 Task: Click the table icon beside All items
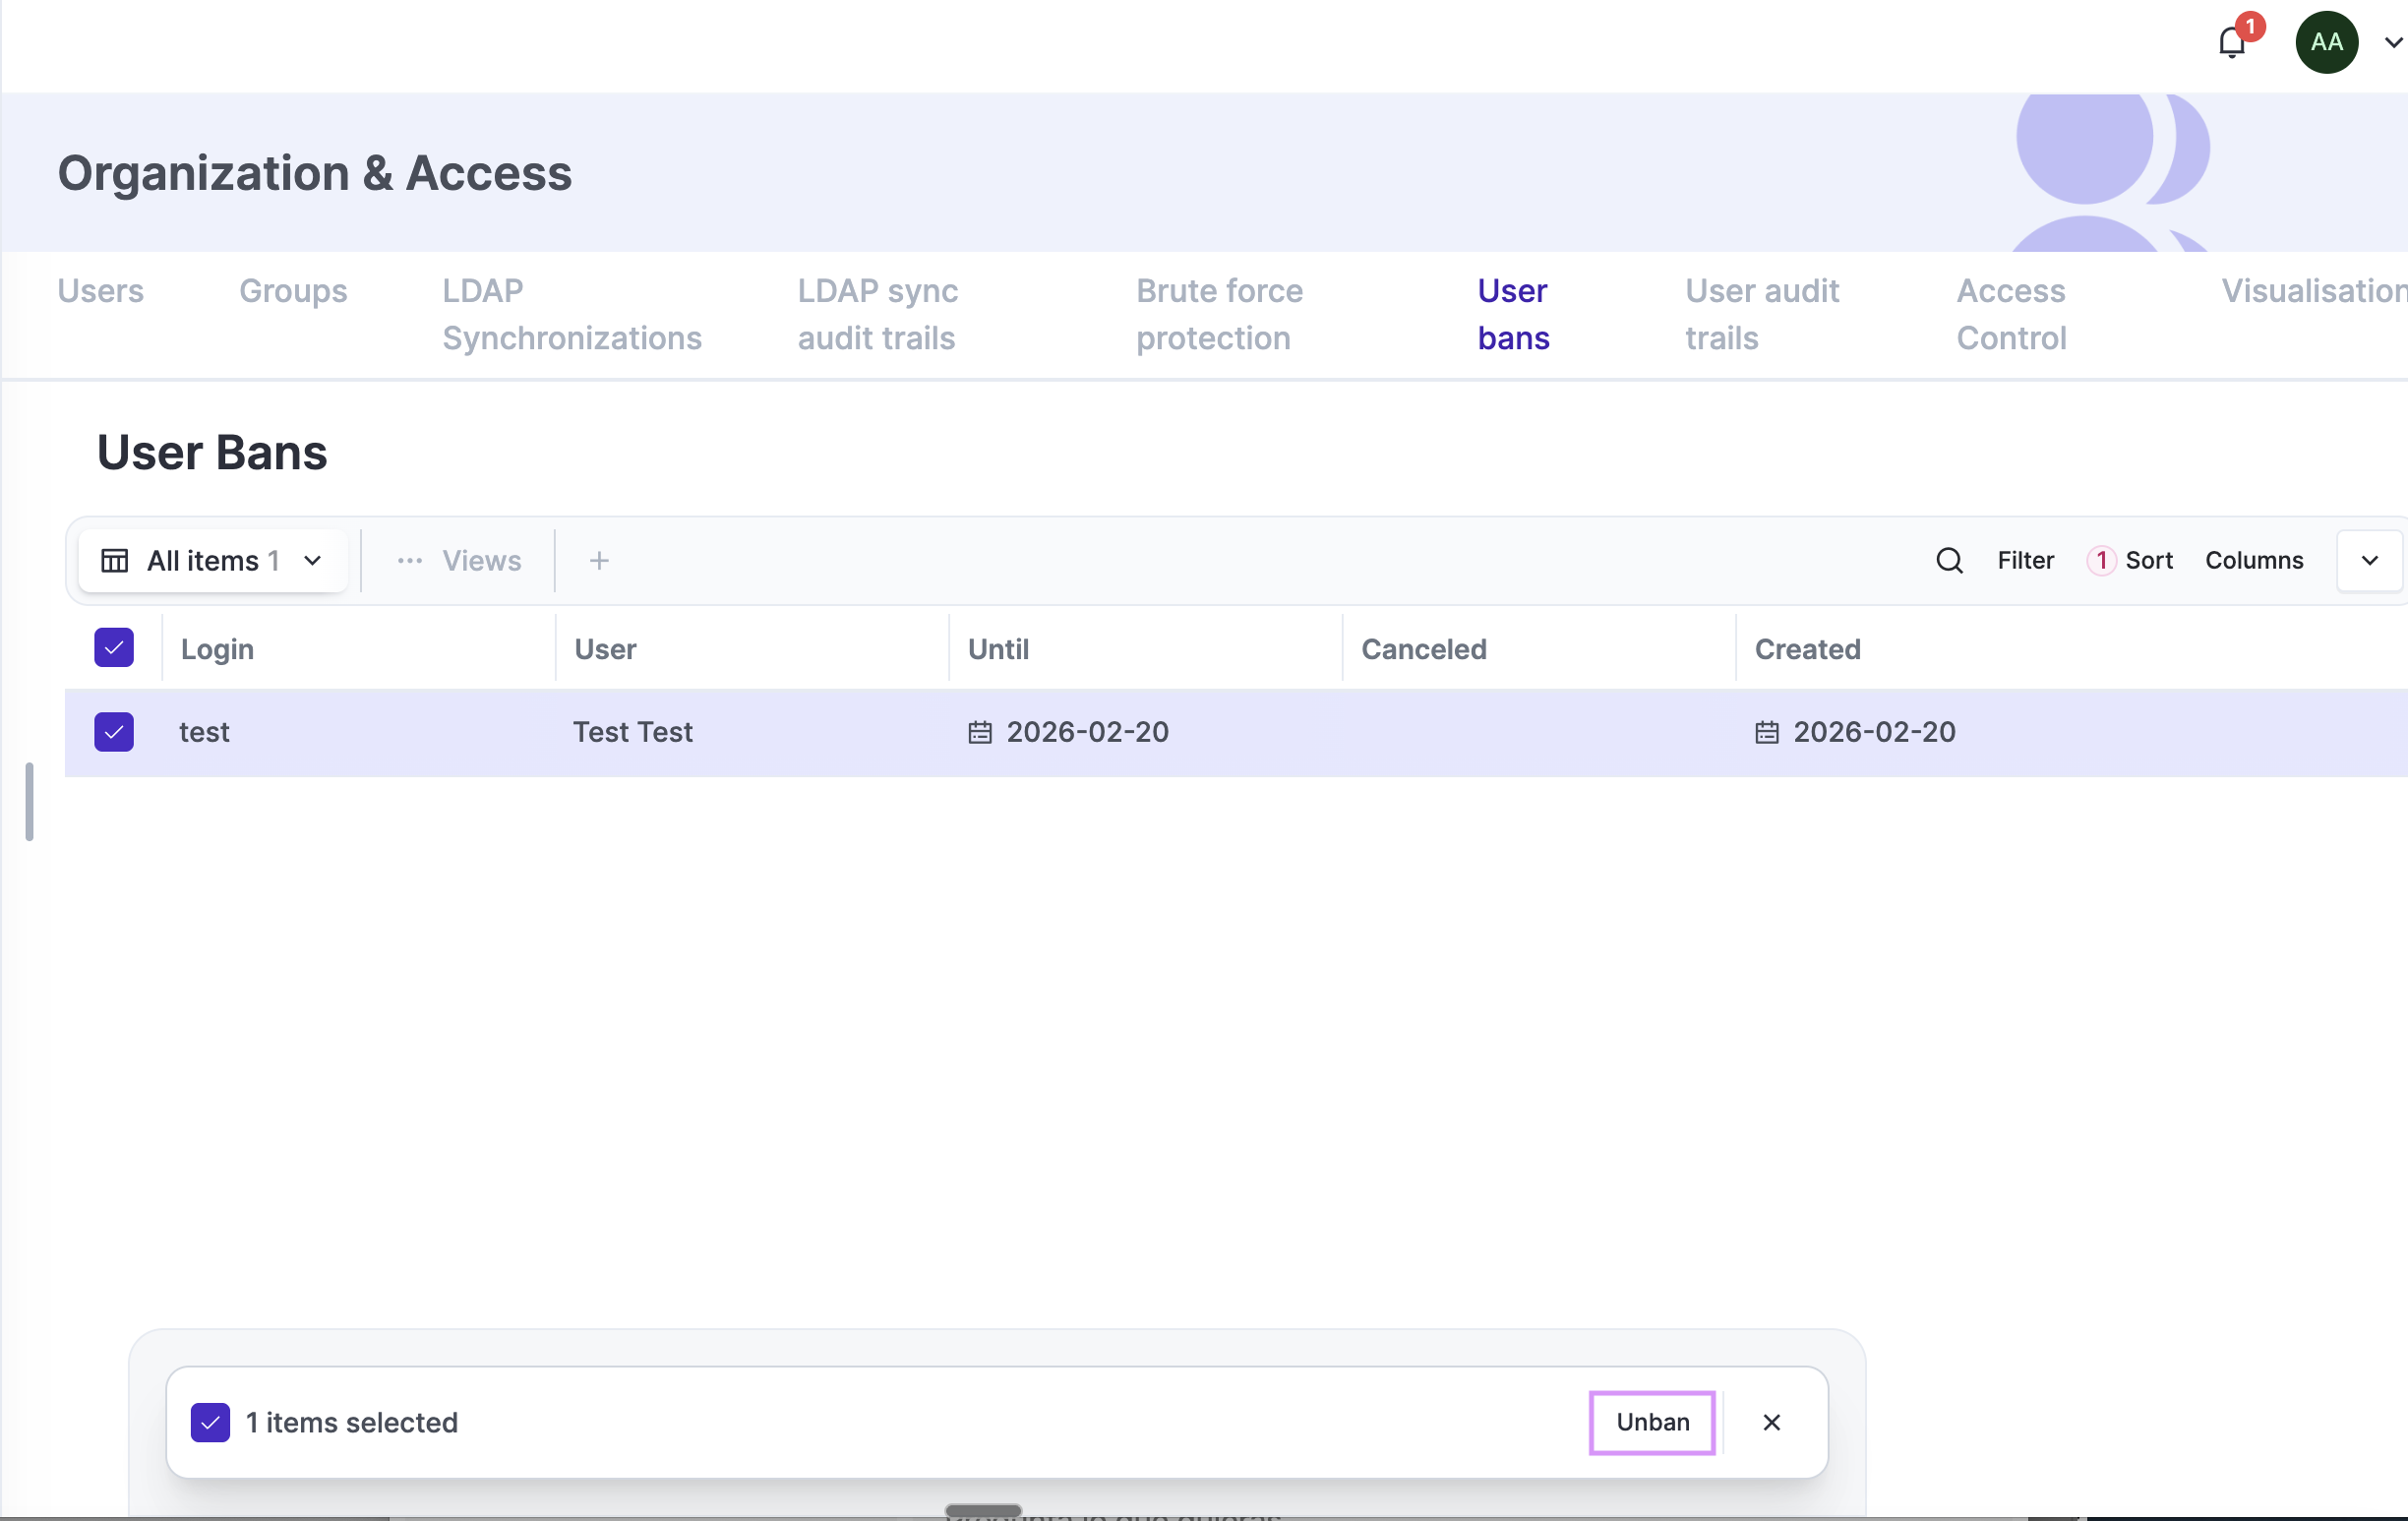(x=115, y=560)
